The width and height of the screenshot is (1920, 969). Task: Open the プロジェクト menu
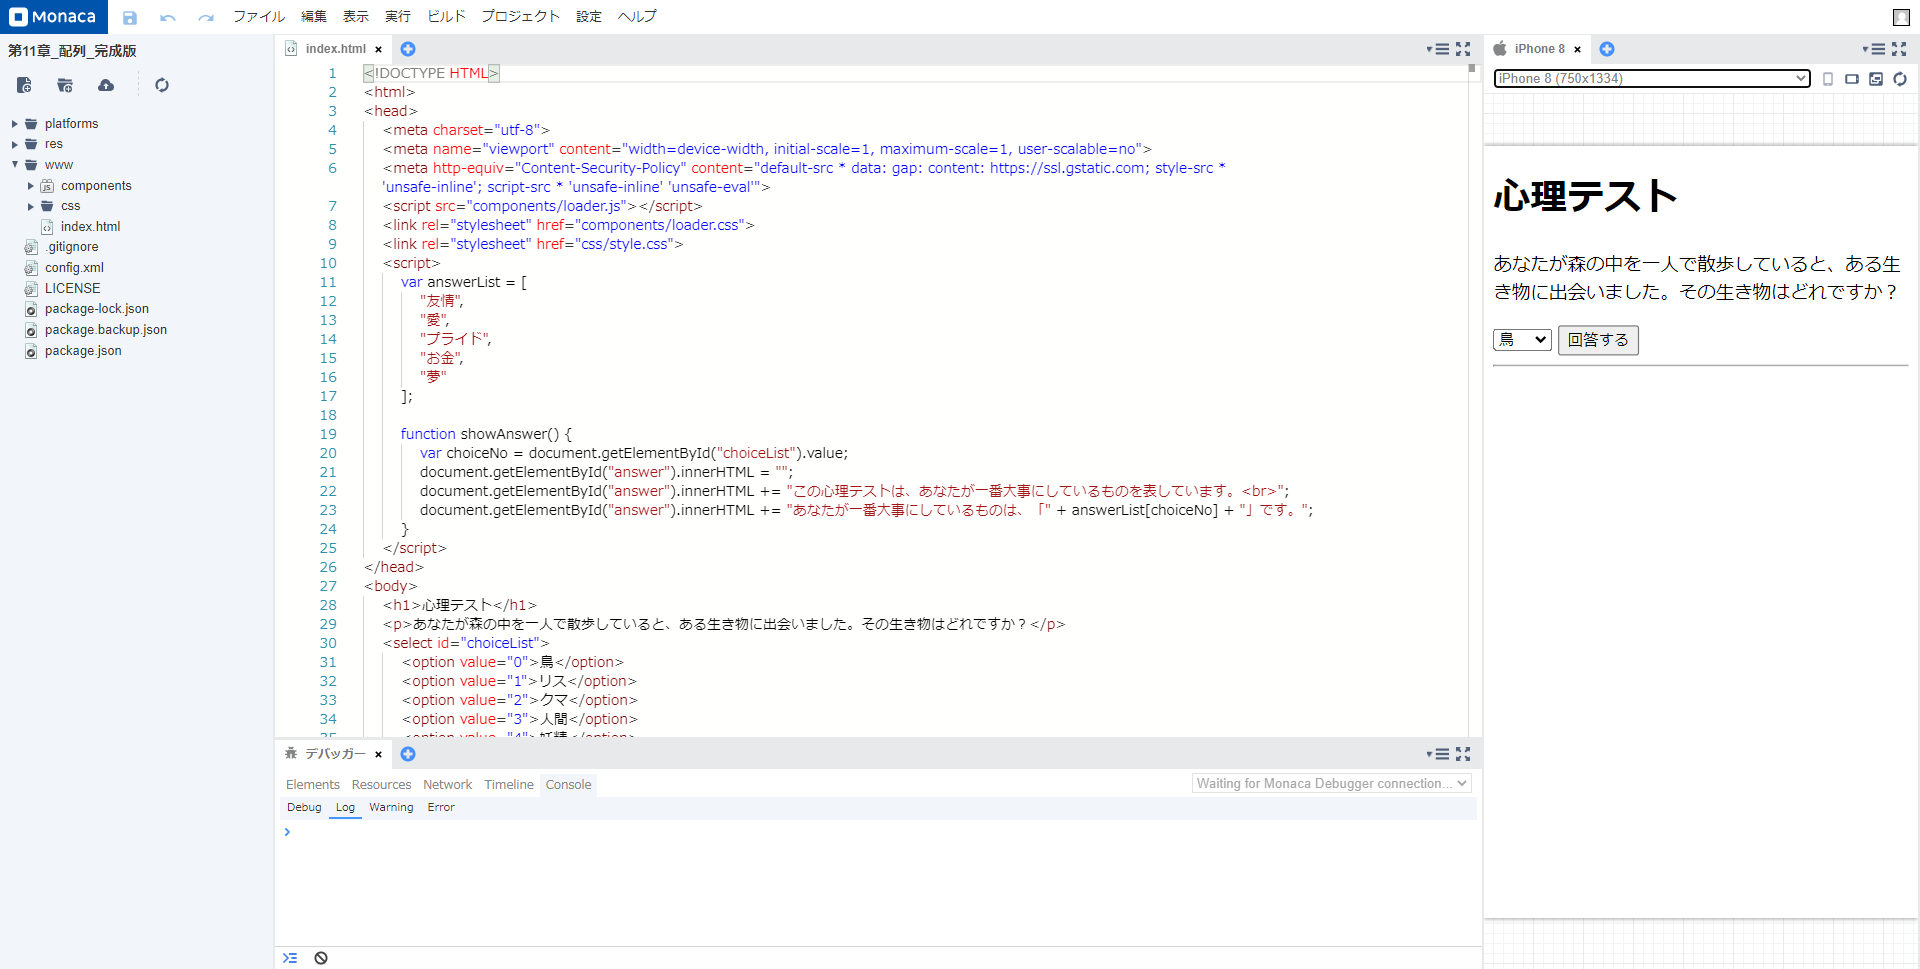point(521,17)
